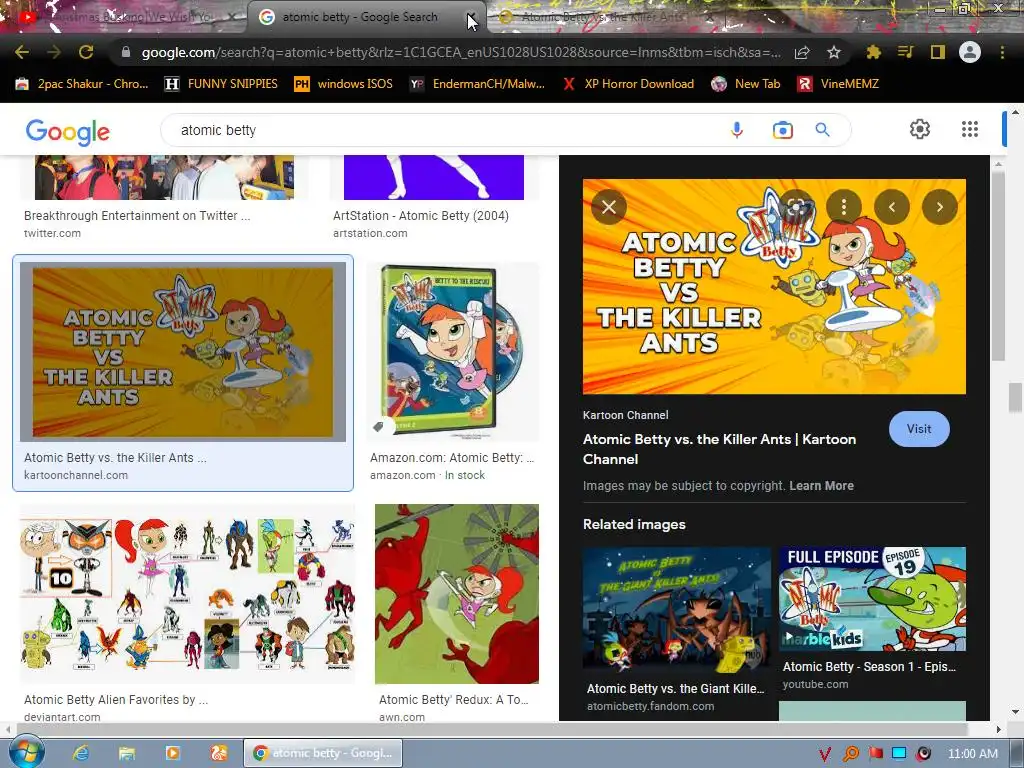Open the Giant Killer Ants related image

(x=677, y=610)
